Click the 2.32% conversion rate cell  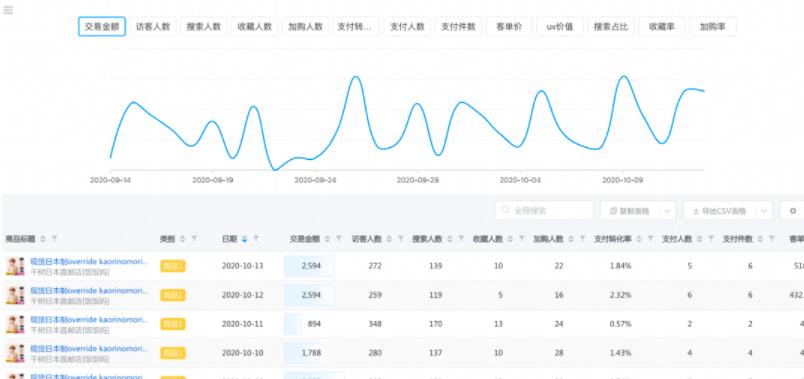pyautogui.click(x=620, y=295)
